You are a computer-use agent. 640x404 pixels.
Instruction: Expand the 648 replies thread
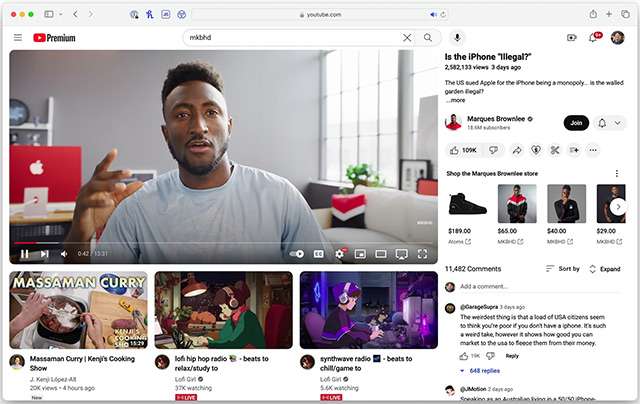click(x=480, y=370)
